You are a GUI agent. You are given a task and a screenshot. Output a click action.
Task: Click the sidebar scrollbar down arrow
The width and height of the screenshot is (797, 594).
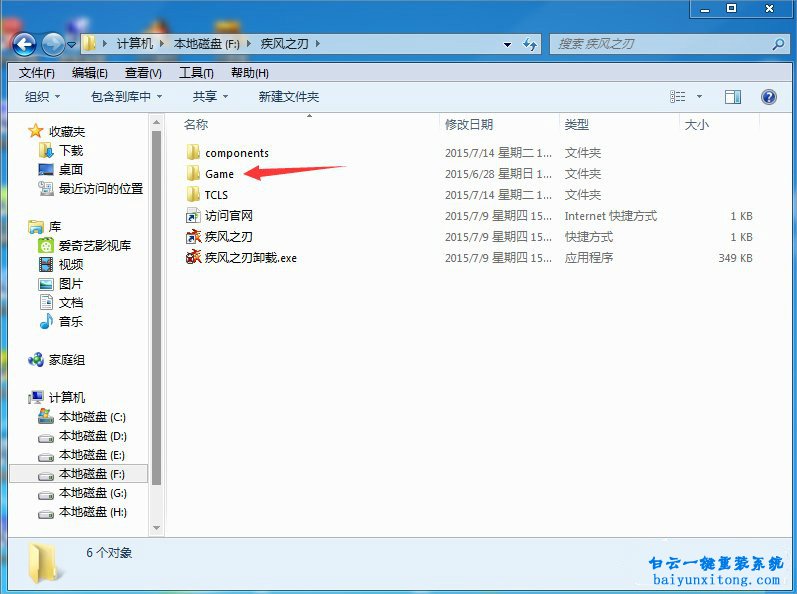tap(156, 528)
